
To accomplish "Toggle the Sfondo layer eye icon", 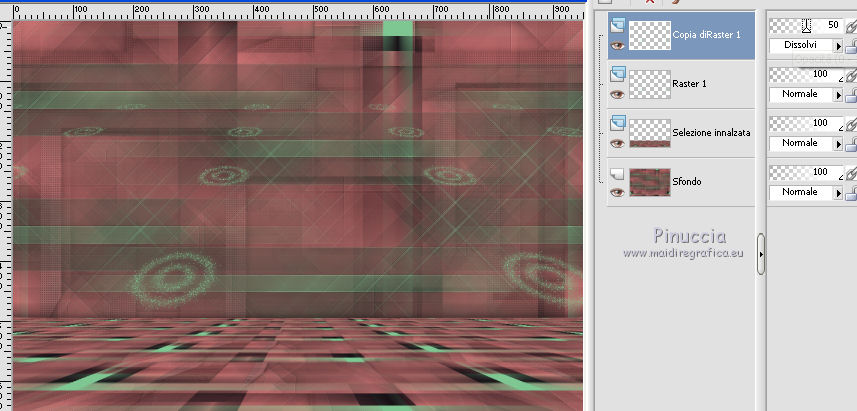I will 618,192.
